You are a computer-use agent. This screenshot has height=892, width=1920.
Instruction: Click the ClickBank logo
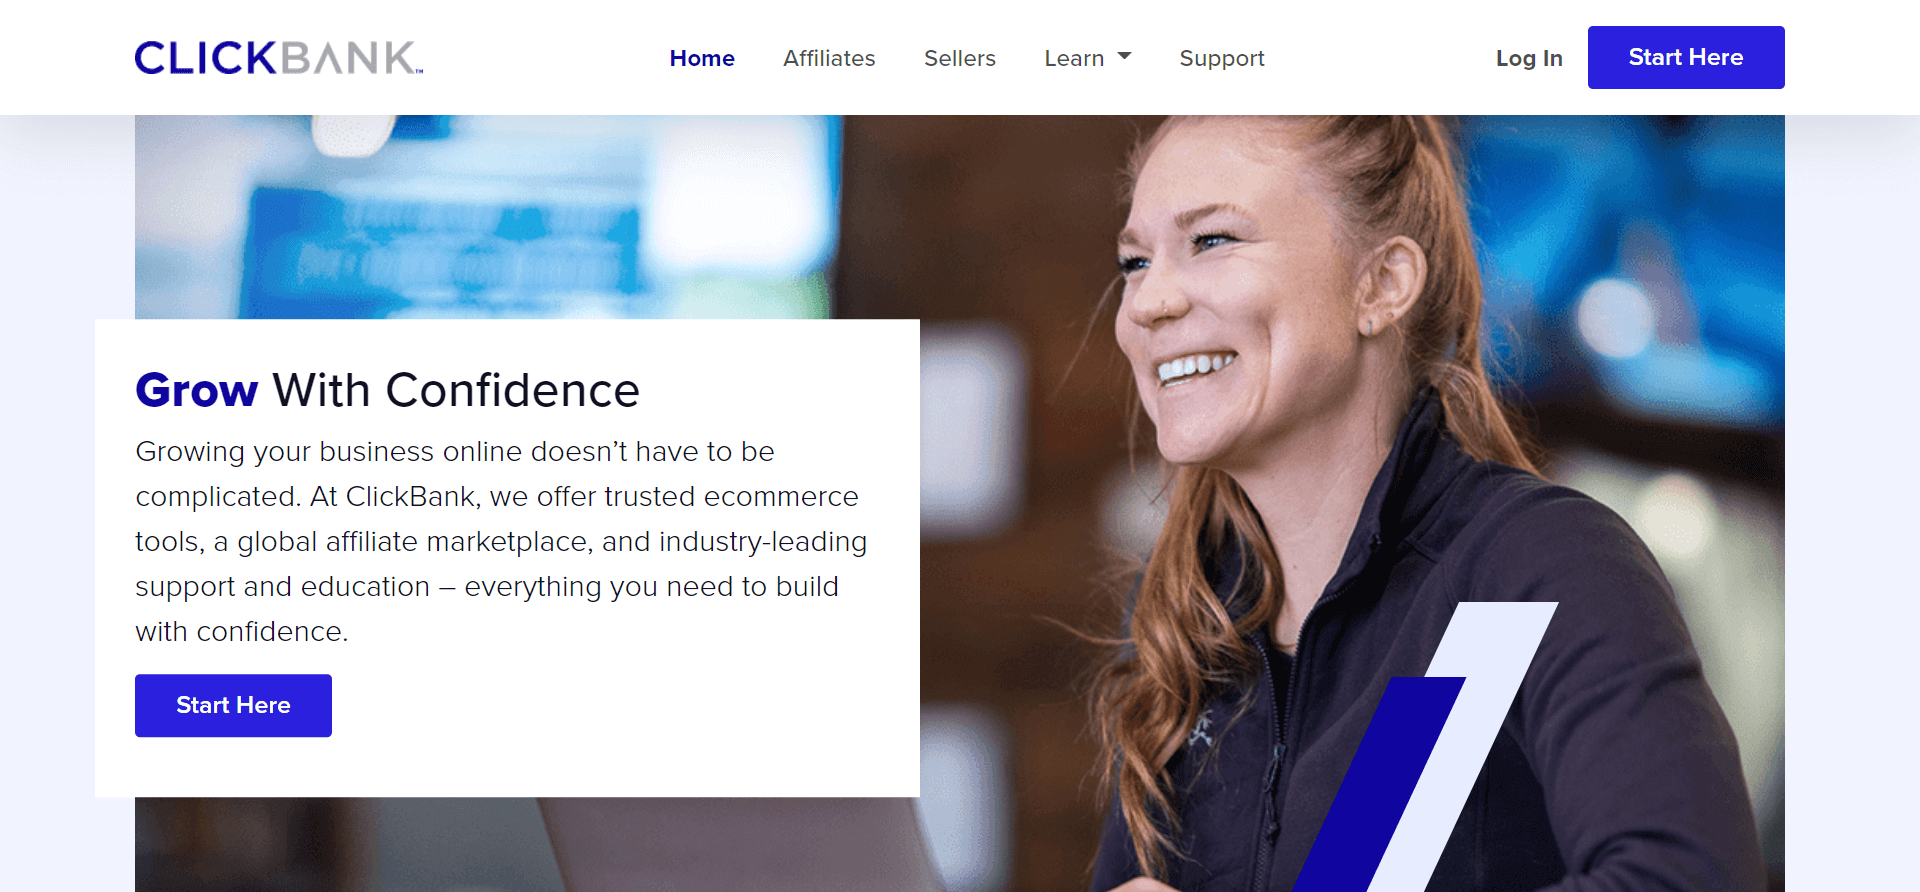(x=279, y=58)
